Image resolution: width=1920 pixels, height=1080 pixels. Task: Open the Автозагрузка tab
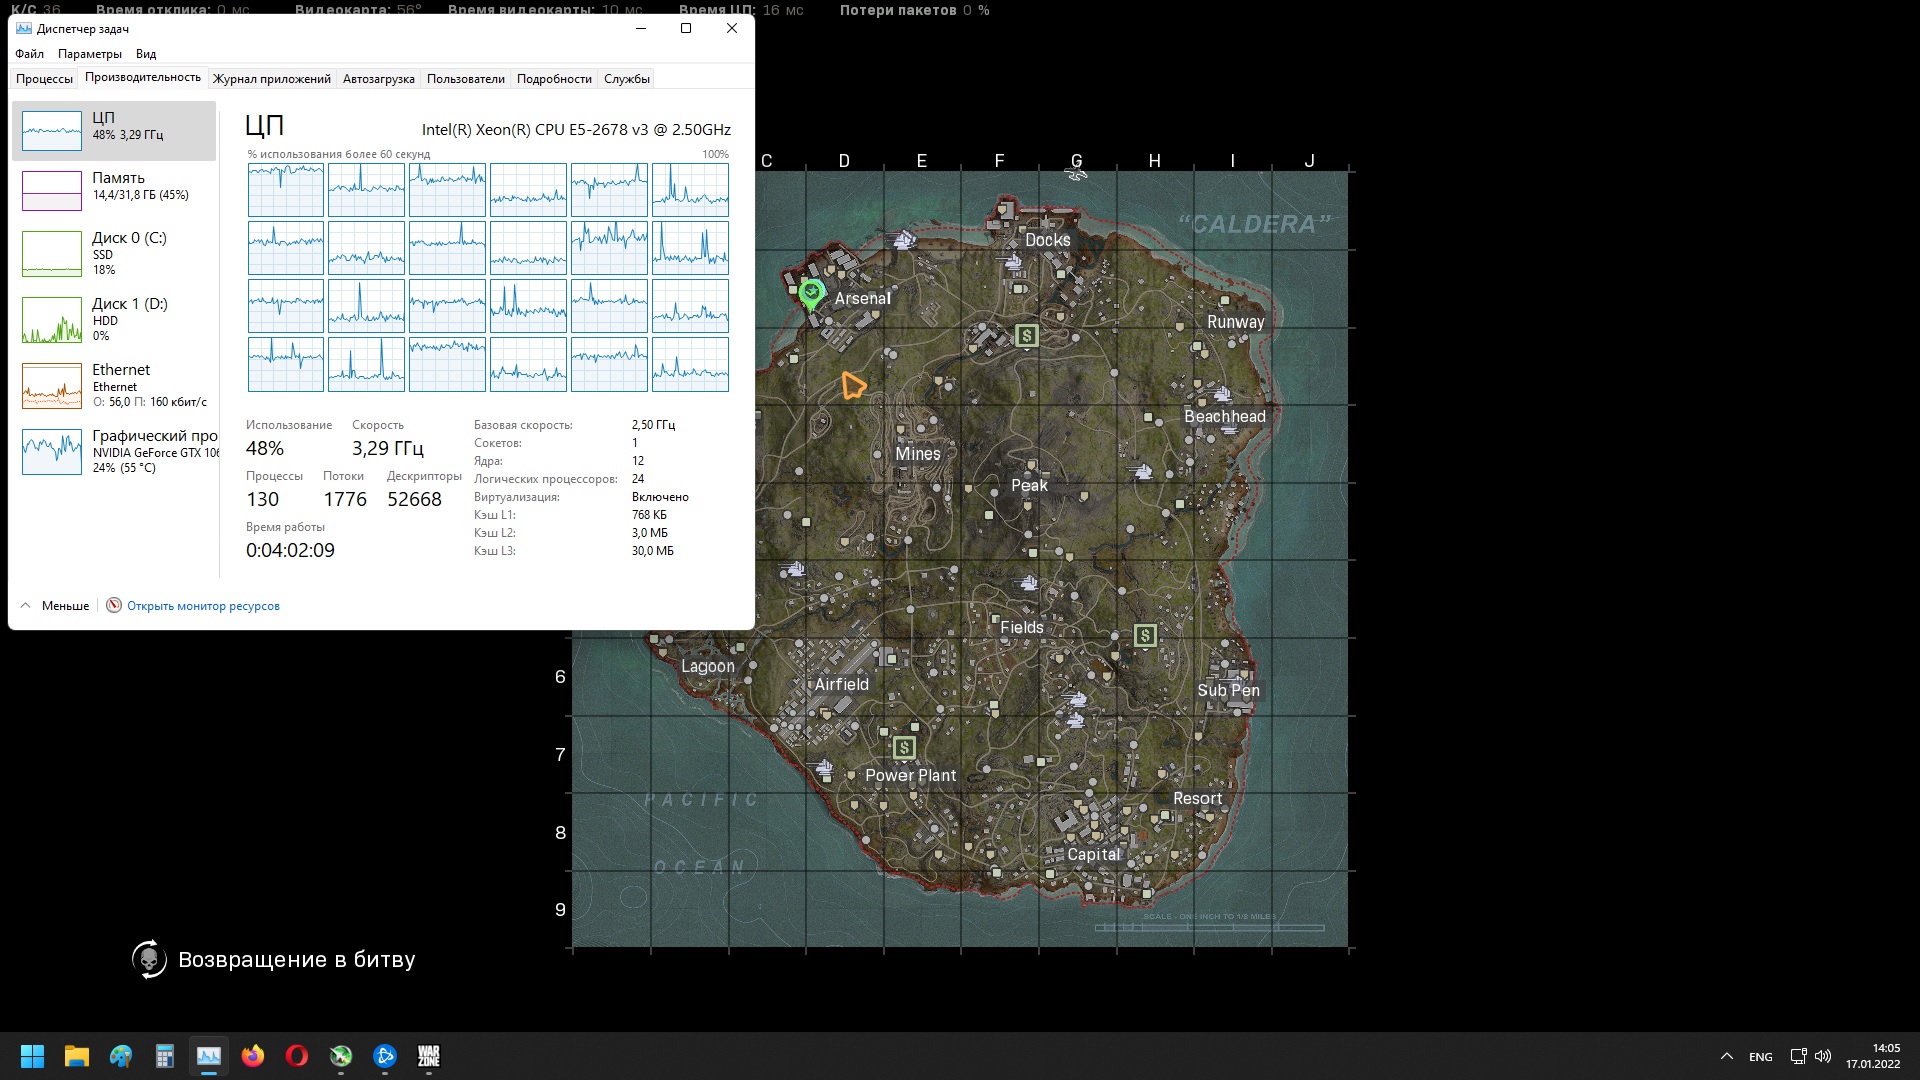pos(378,79)
